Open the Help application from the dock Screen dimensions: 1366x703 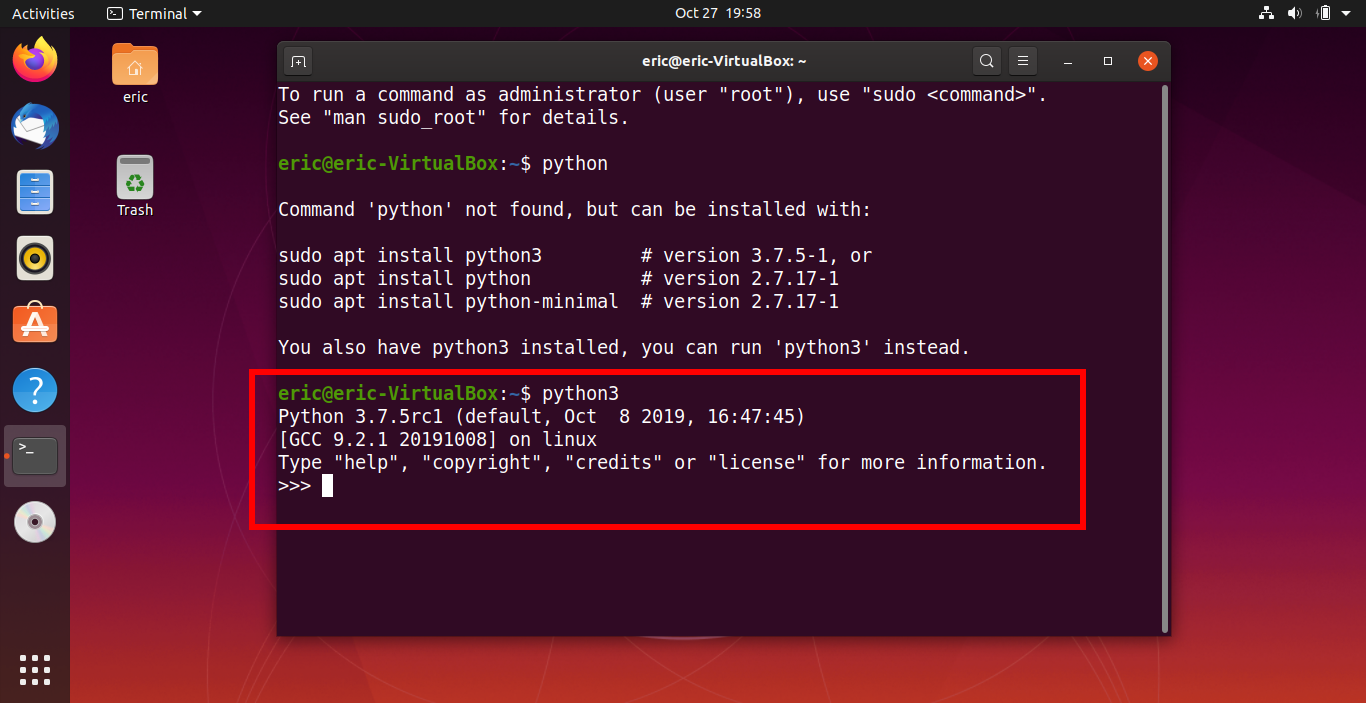click(x=35, y=390)
